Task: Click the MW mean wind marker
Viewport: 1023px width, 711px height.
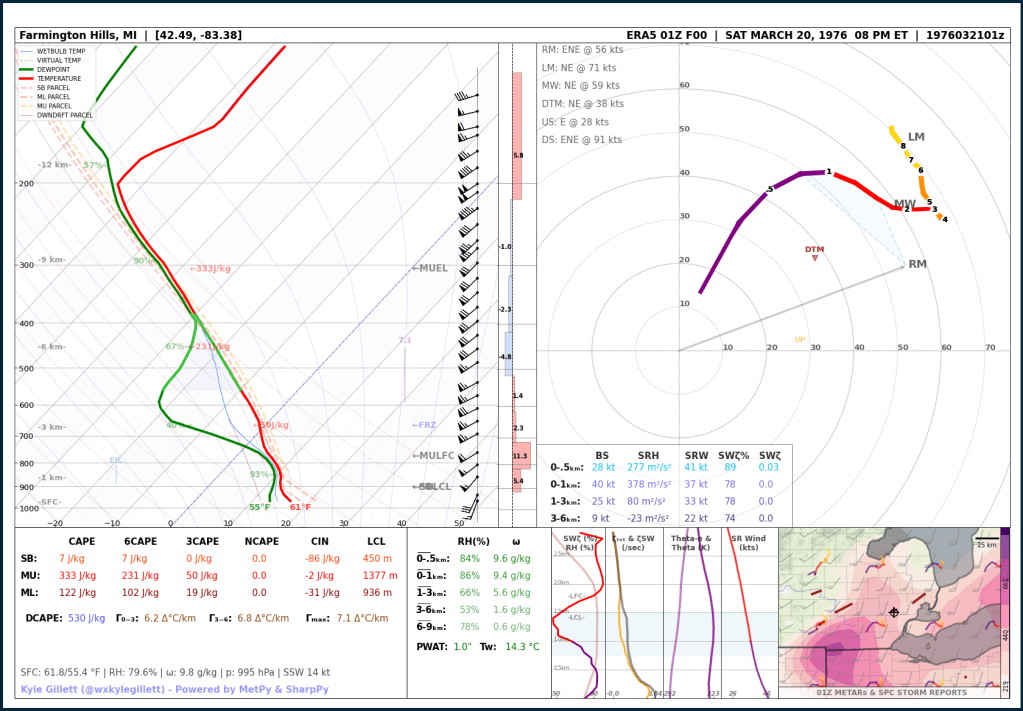Action: tap(904, 204)
